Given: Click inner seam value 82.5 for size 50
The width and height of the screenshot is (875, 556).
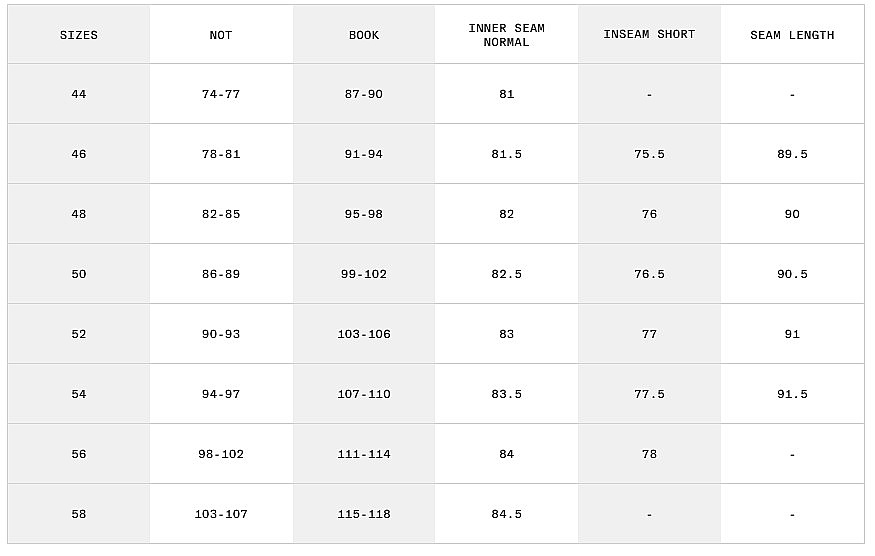Looking at the screenshot, I should click(507, 274).
